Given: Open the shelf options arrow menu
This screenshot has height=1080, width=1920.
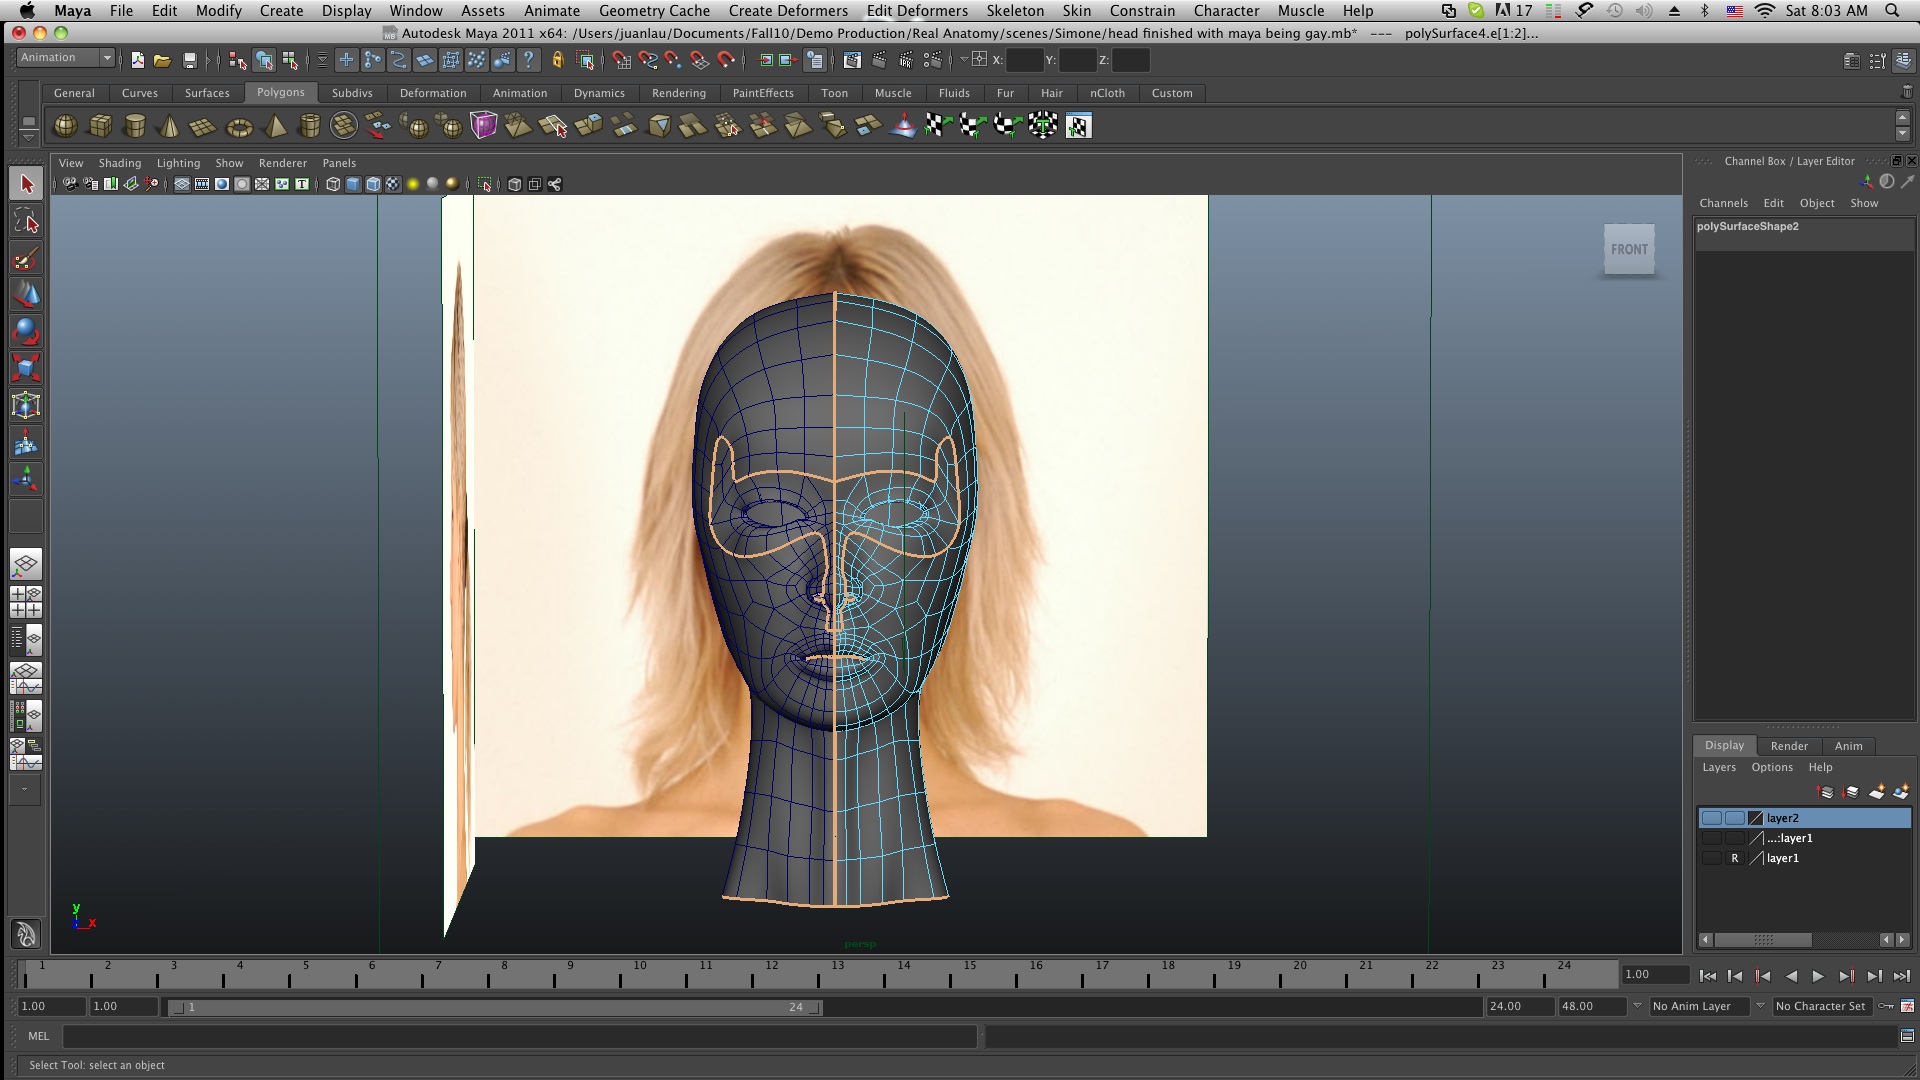Looking at the screenshot, I should [28, 138].
